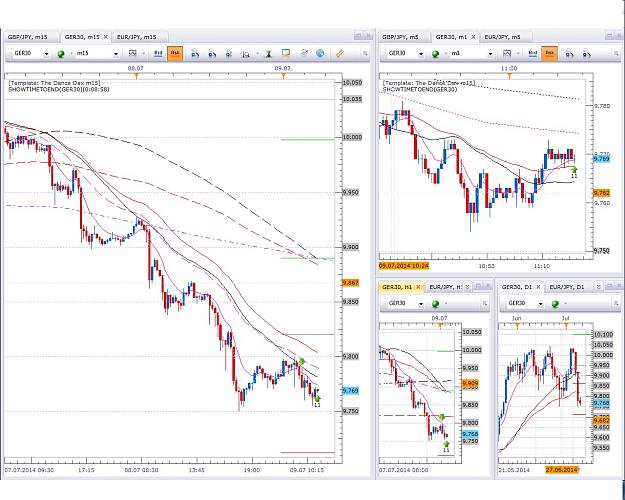625x500 pixels.
Task: Show more tabs in D1 panel
Action: pyautogui.click(x=598, y=287)
